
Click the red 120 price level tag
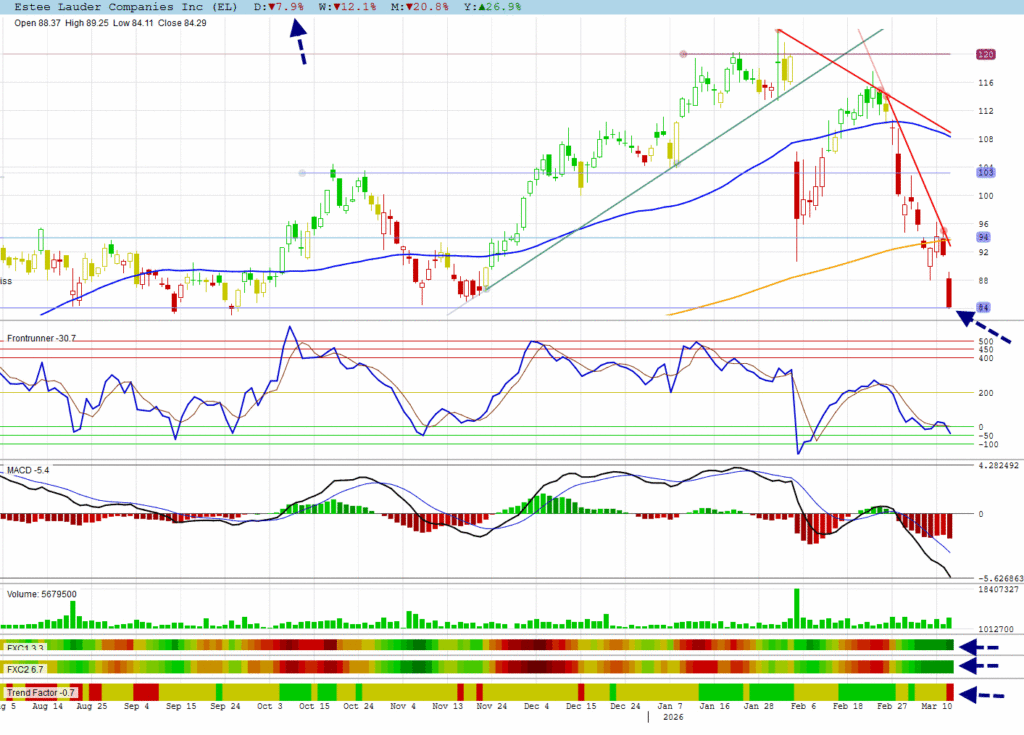[984, 55]
